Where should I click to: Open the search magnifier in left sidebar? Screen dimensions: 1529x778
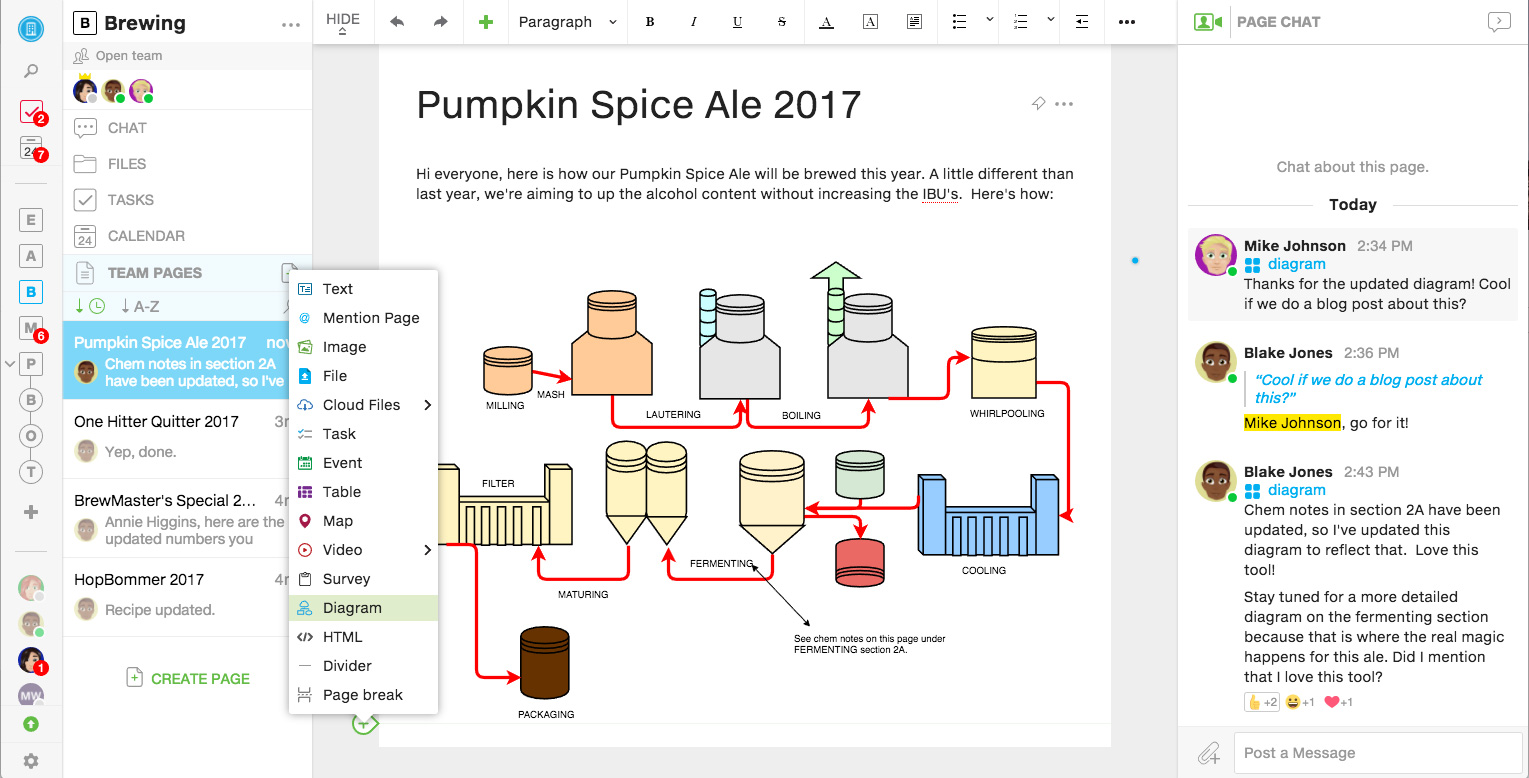pyautogui.click(x=31, y=71)
